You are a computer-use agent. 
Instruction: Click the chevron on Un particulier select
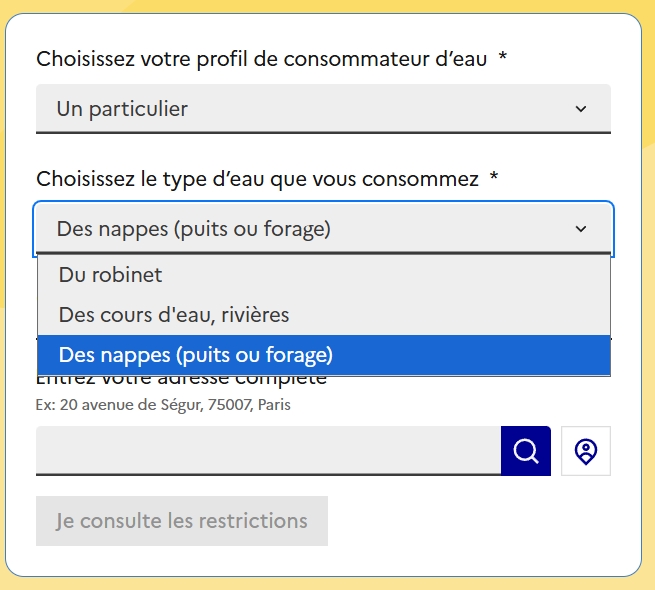click(581, 109)
